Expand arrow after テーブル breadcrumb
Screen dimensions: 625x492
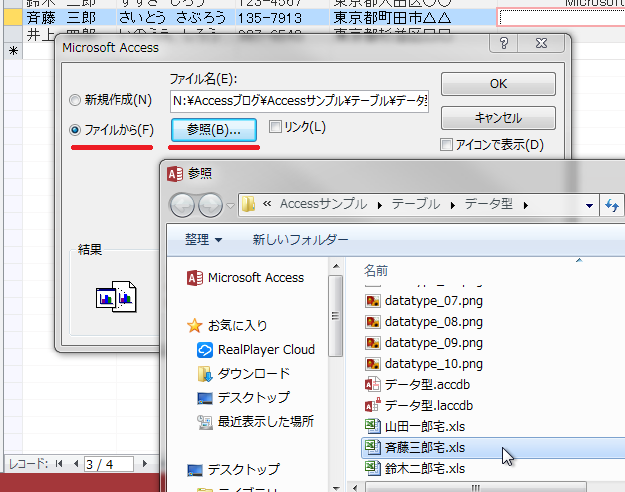[453, 205]
